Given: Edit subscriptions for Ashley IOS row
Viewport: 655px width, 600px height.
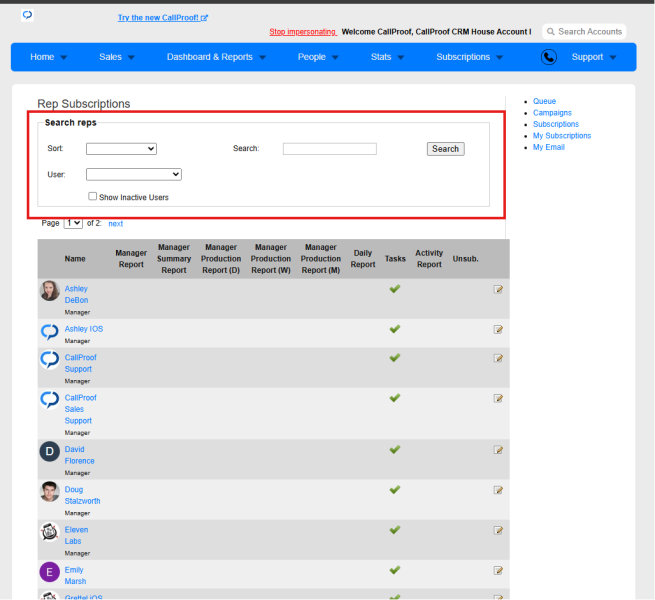Looking at the screenshot, I should coord(498,329).
